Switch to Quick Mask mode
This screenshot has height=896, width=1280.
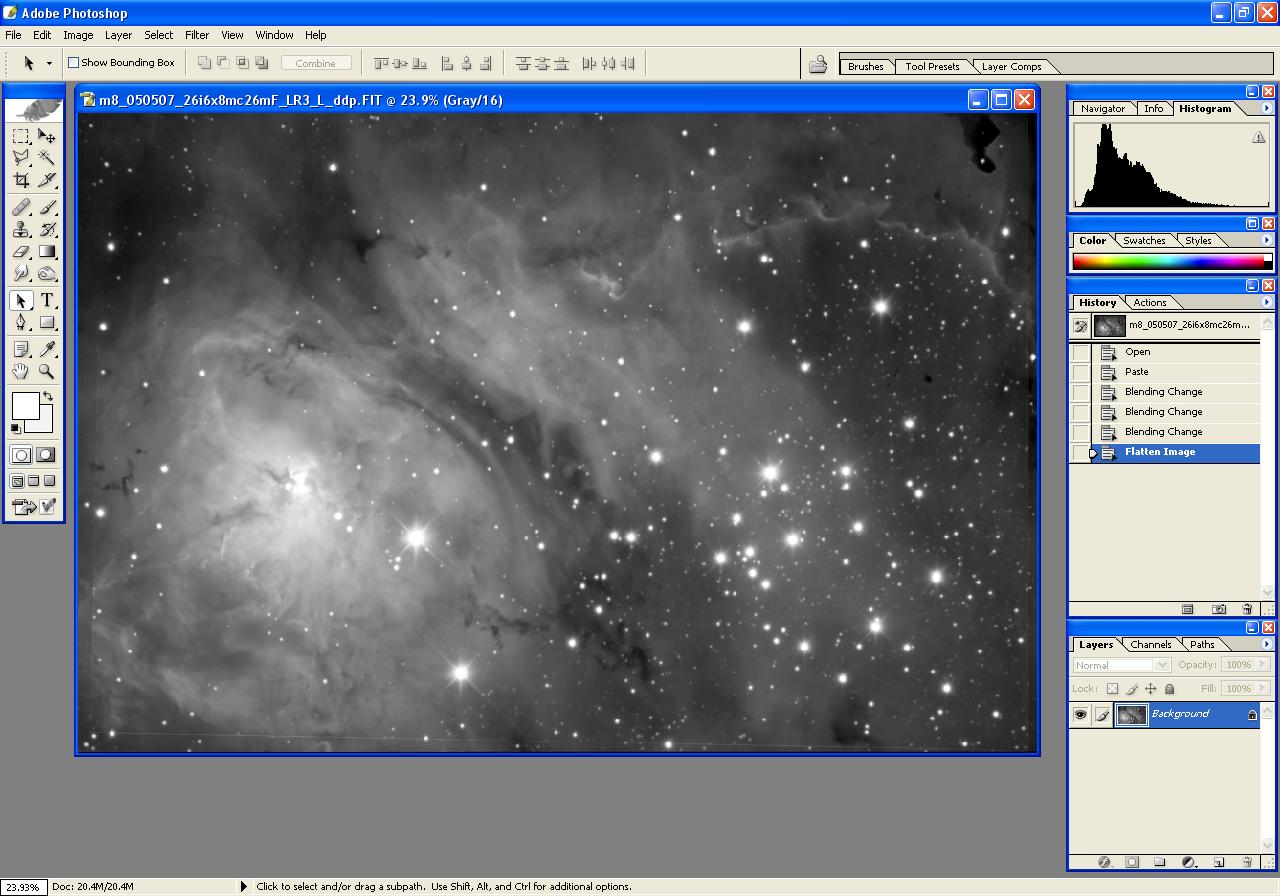pos(46,455)
